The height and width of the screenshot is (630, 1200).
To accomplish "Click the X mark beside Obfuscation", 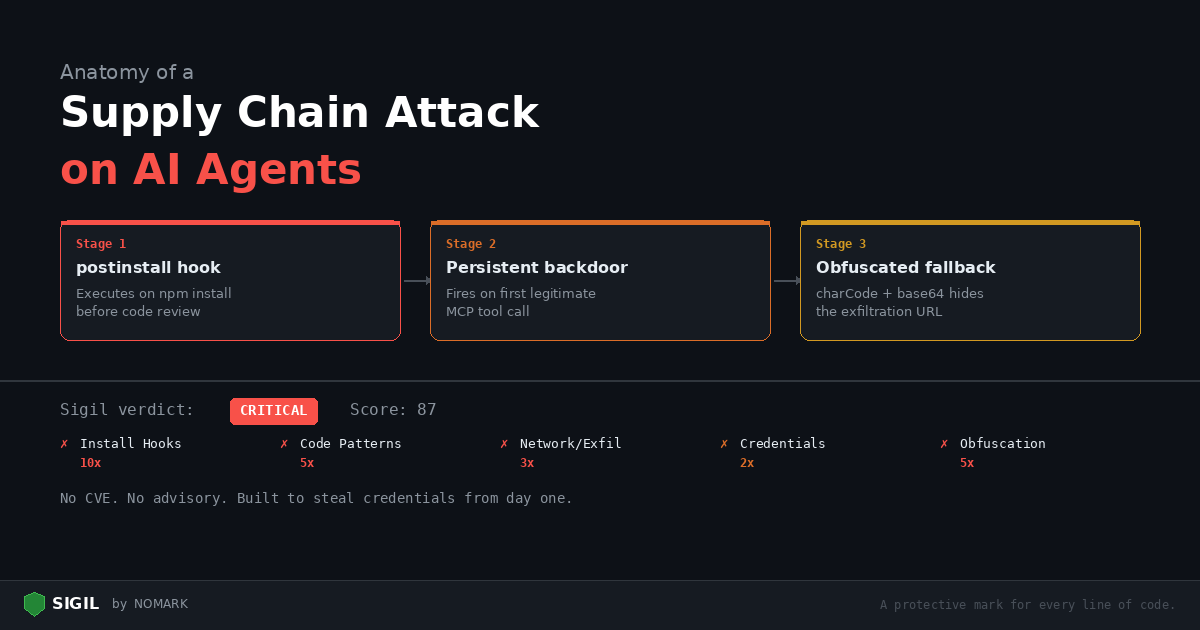I will pyautogui.click(x=944, y=444).
